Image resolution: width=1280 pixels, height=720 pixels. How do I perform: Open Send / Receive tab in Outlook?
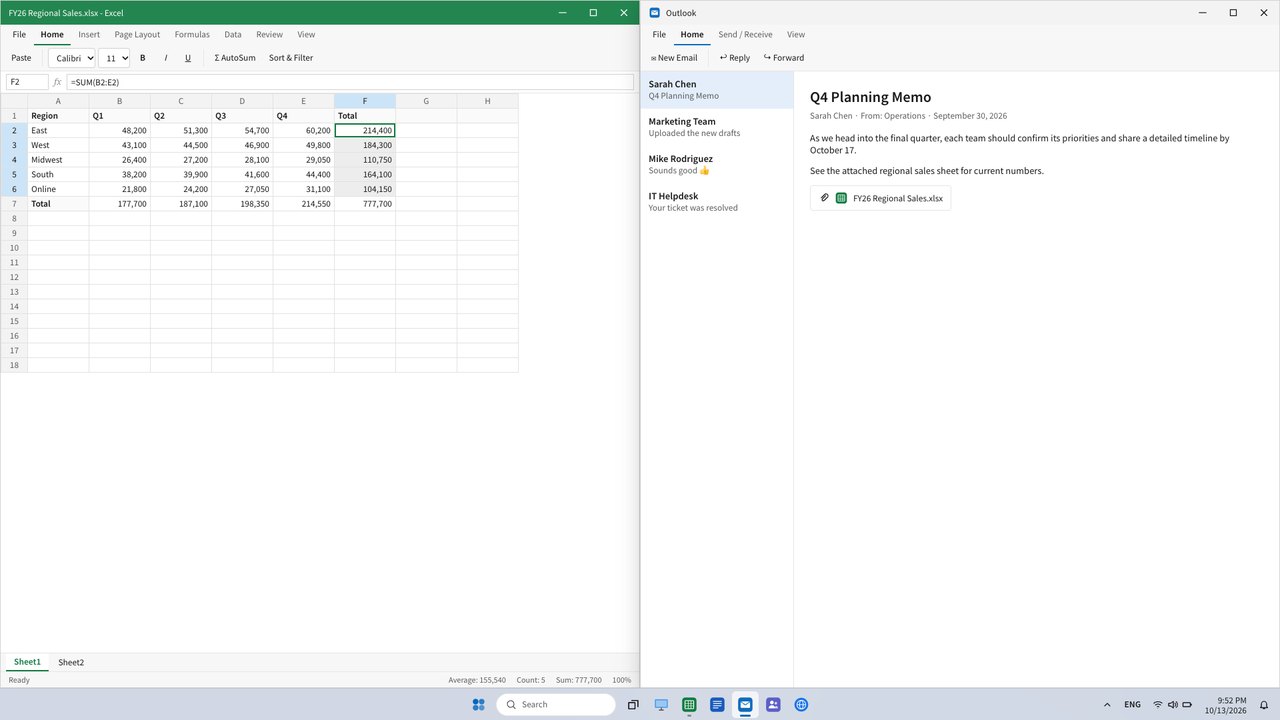tap(745, 34)
